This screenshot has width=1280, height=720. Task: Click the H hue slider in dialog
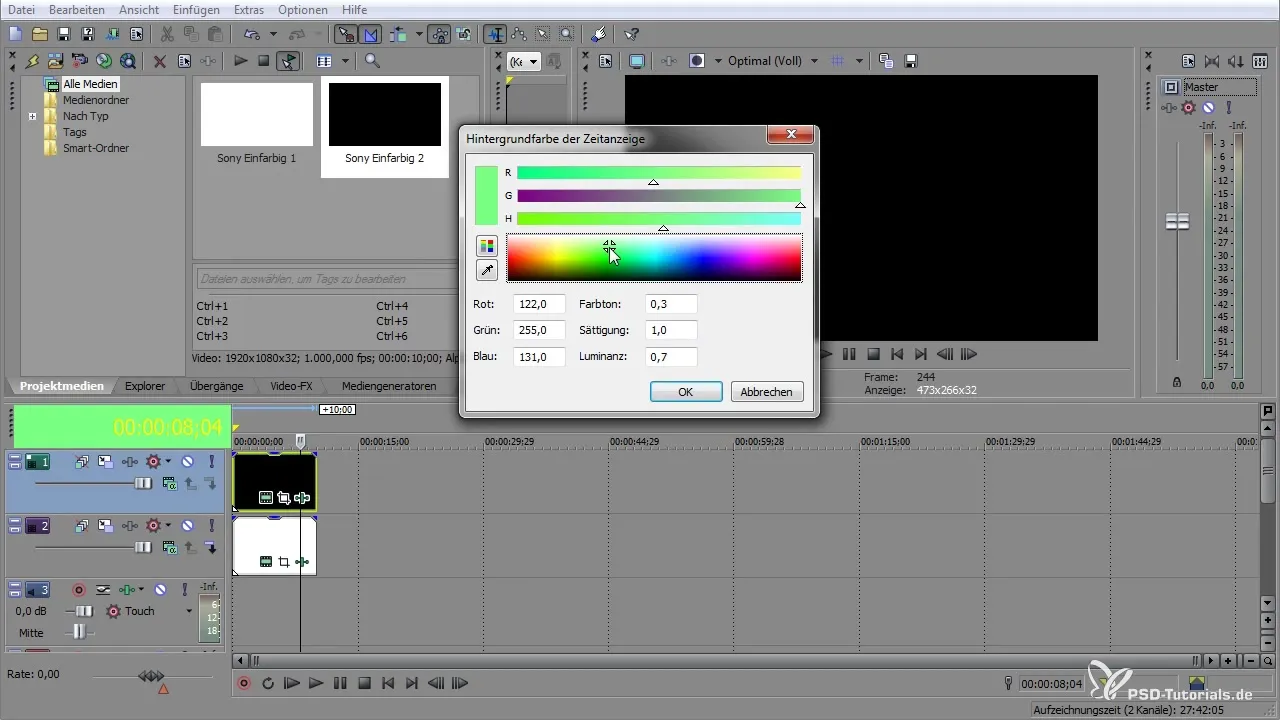coord(659,219)
